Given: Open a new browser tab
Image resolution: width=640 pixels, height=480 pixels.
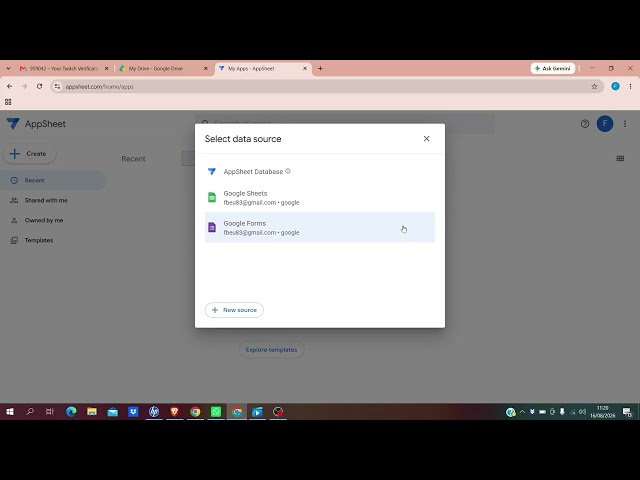Looking at the screenshot, I should [320, 69].
